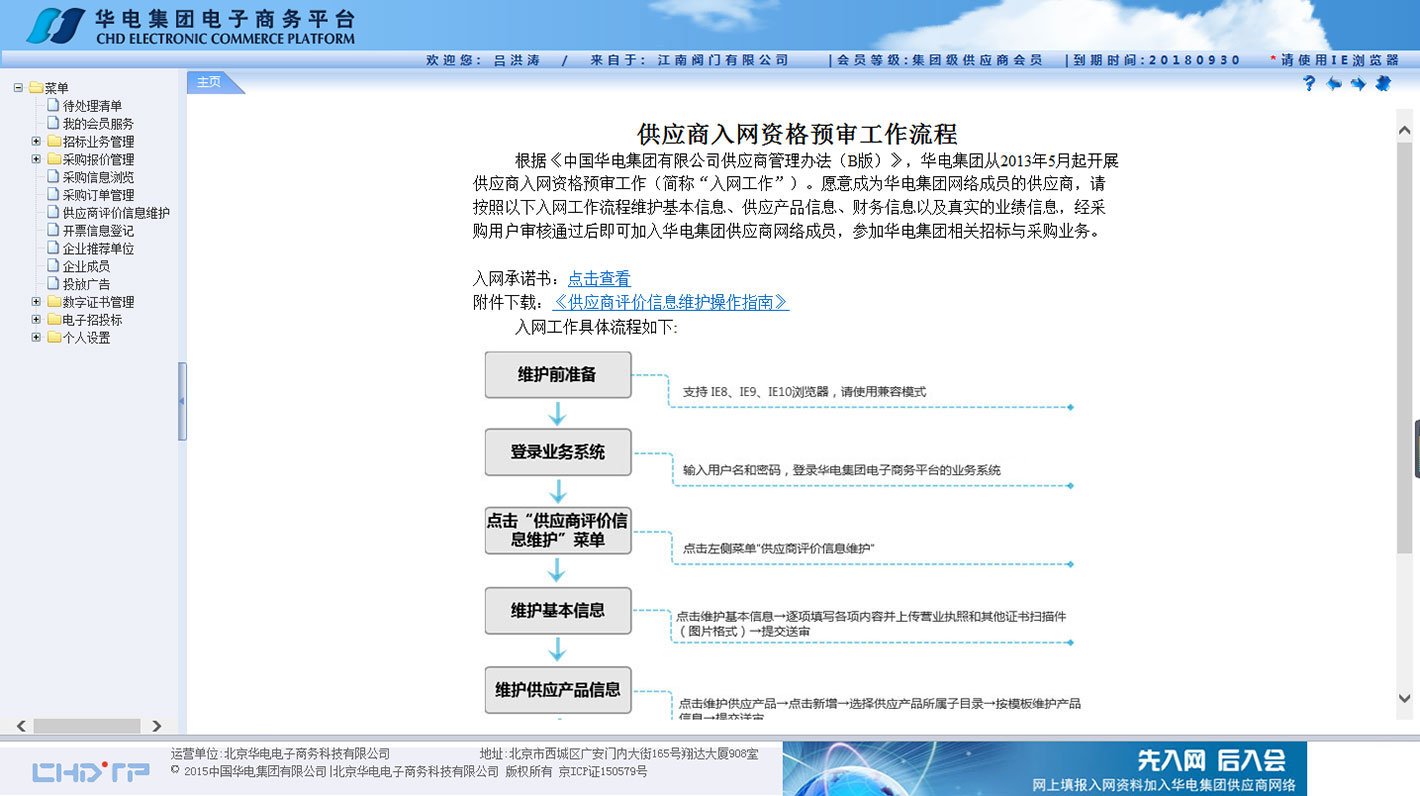Click the 输入用户名和密码 step description
Viewport: 1420px width, 796px height.
[842, 470]
